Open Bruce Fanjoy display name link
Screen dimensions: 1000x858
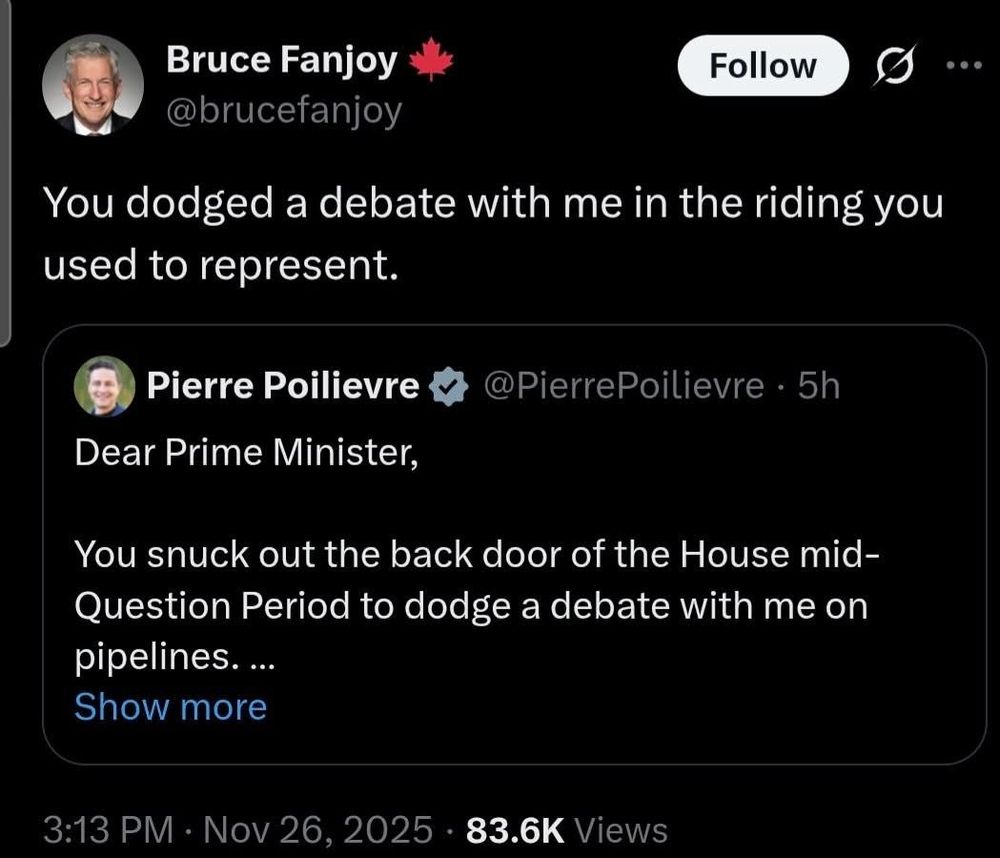[281, 61]
